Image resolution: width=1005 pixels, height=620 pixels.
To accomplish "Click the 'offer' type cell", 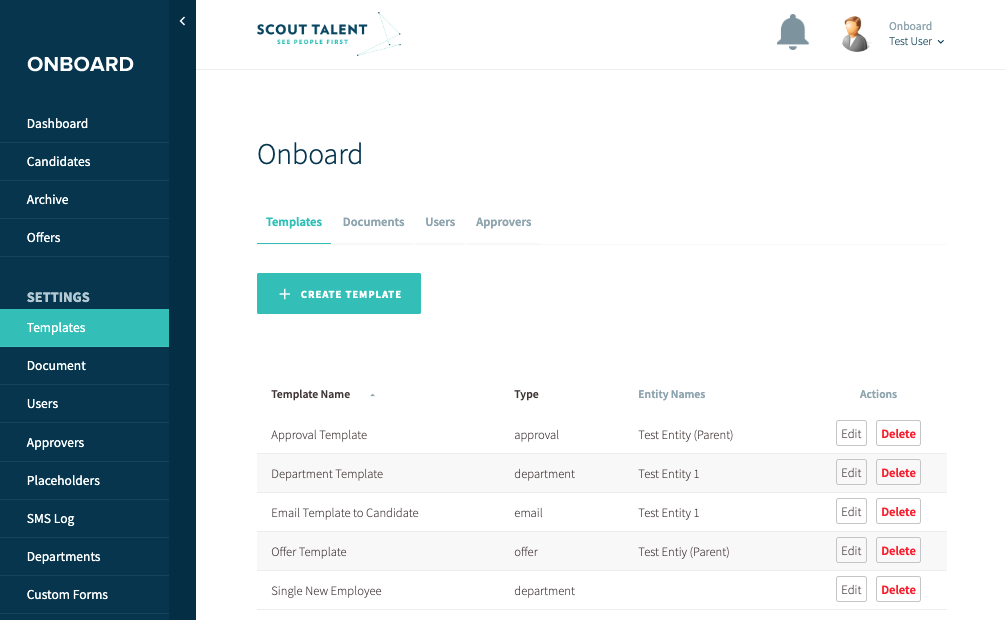I will click(x=526, y=552).
